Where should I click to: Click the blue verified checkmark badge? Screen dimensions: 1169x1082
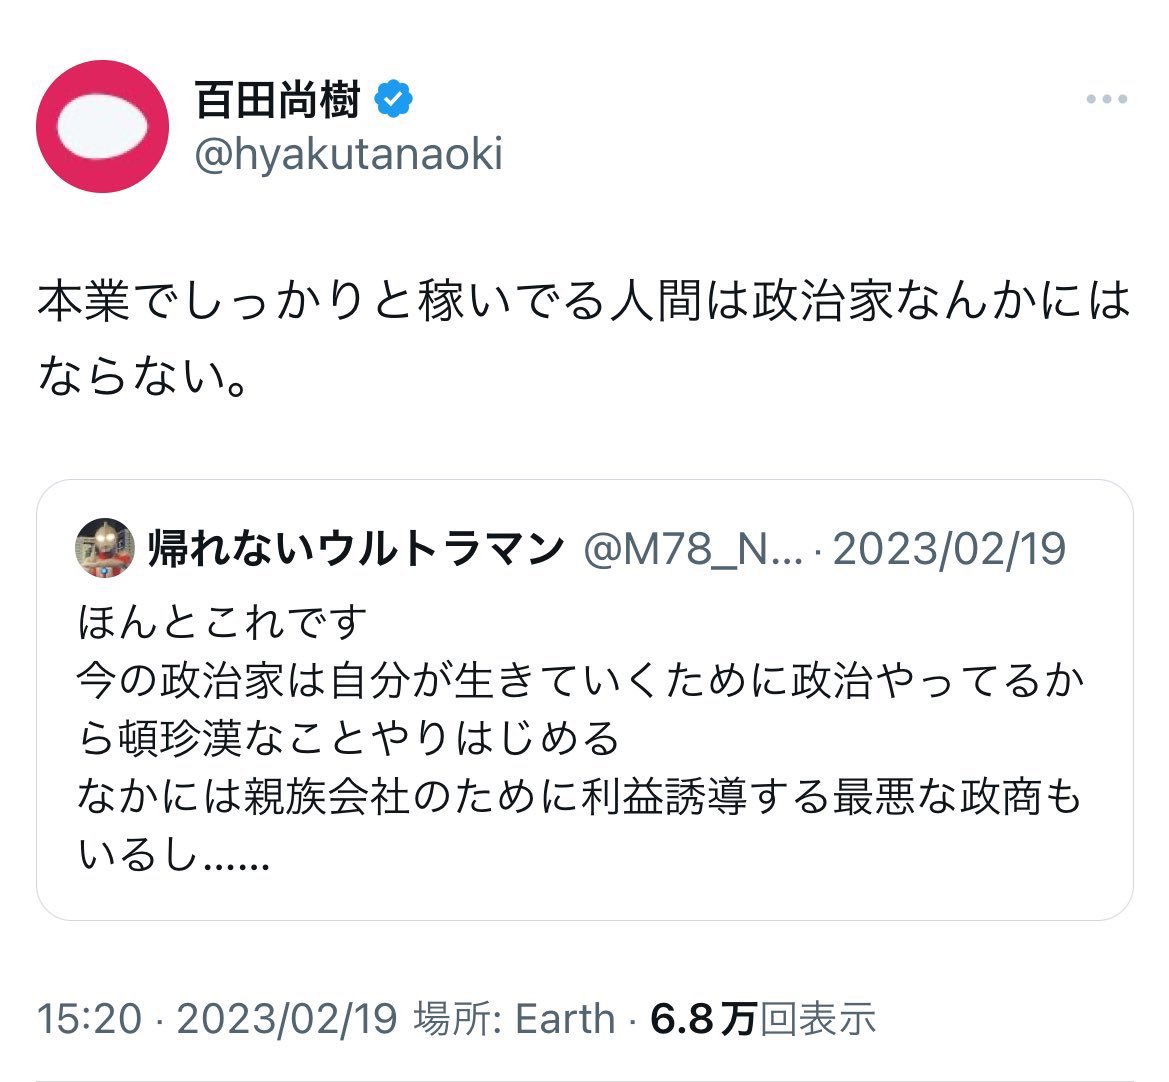394,99
